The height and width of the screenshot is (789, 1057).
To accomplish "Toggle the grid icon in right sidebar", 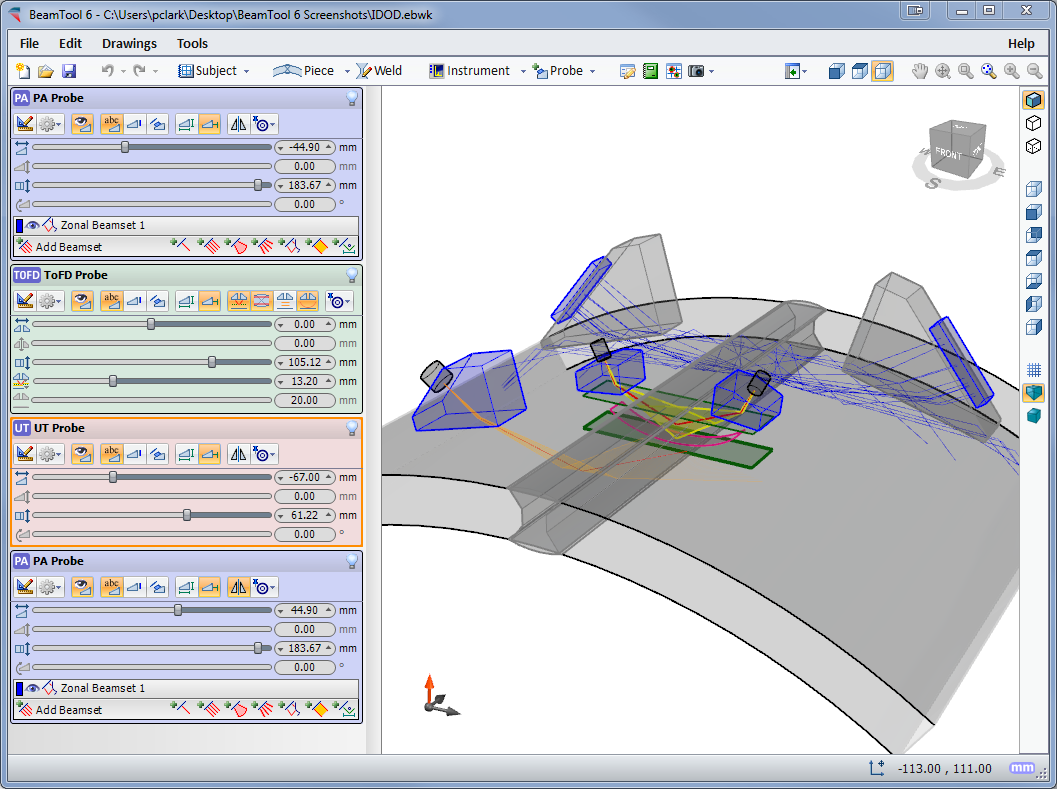I will [x=1034, y=370].
